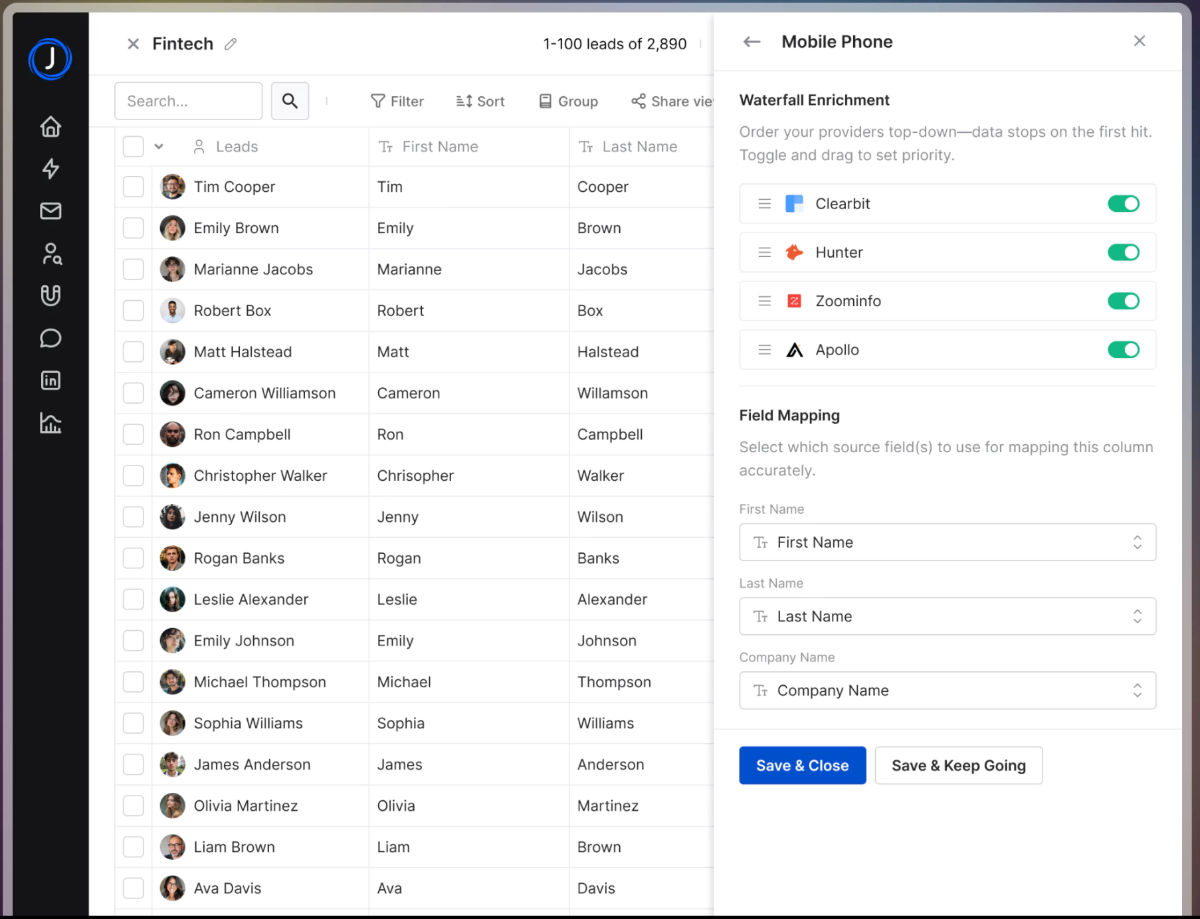Go back using the Mobile Phone arrow
This screenshot has height=919, width=1200.
click(x=752, y=42)
